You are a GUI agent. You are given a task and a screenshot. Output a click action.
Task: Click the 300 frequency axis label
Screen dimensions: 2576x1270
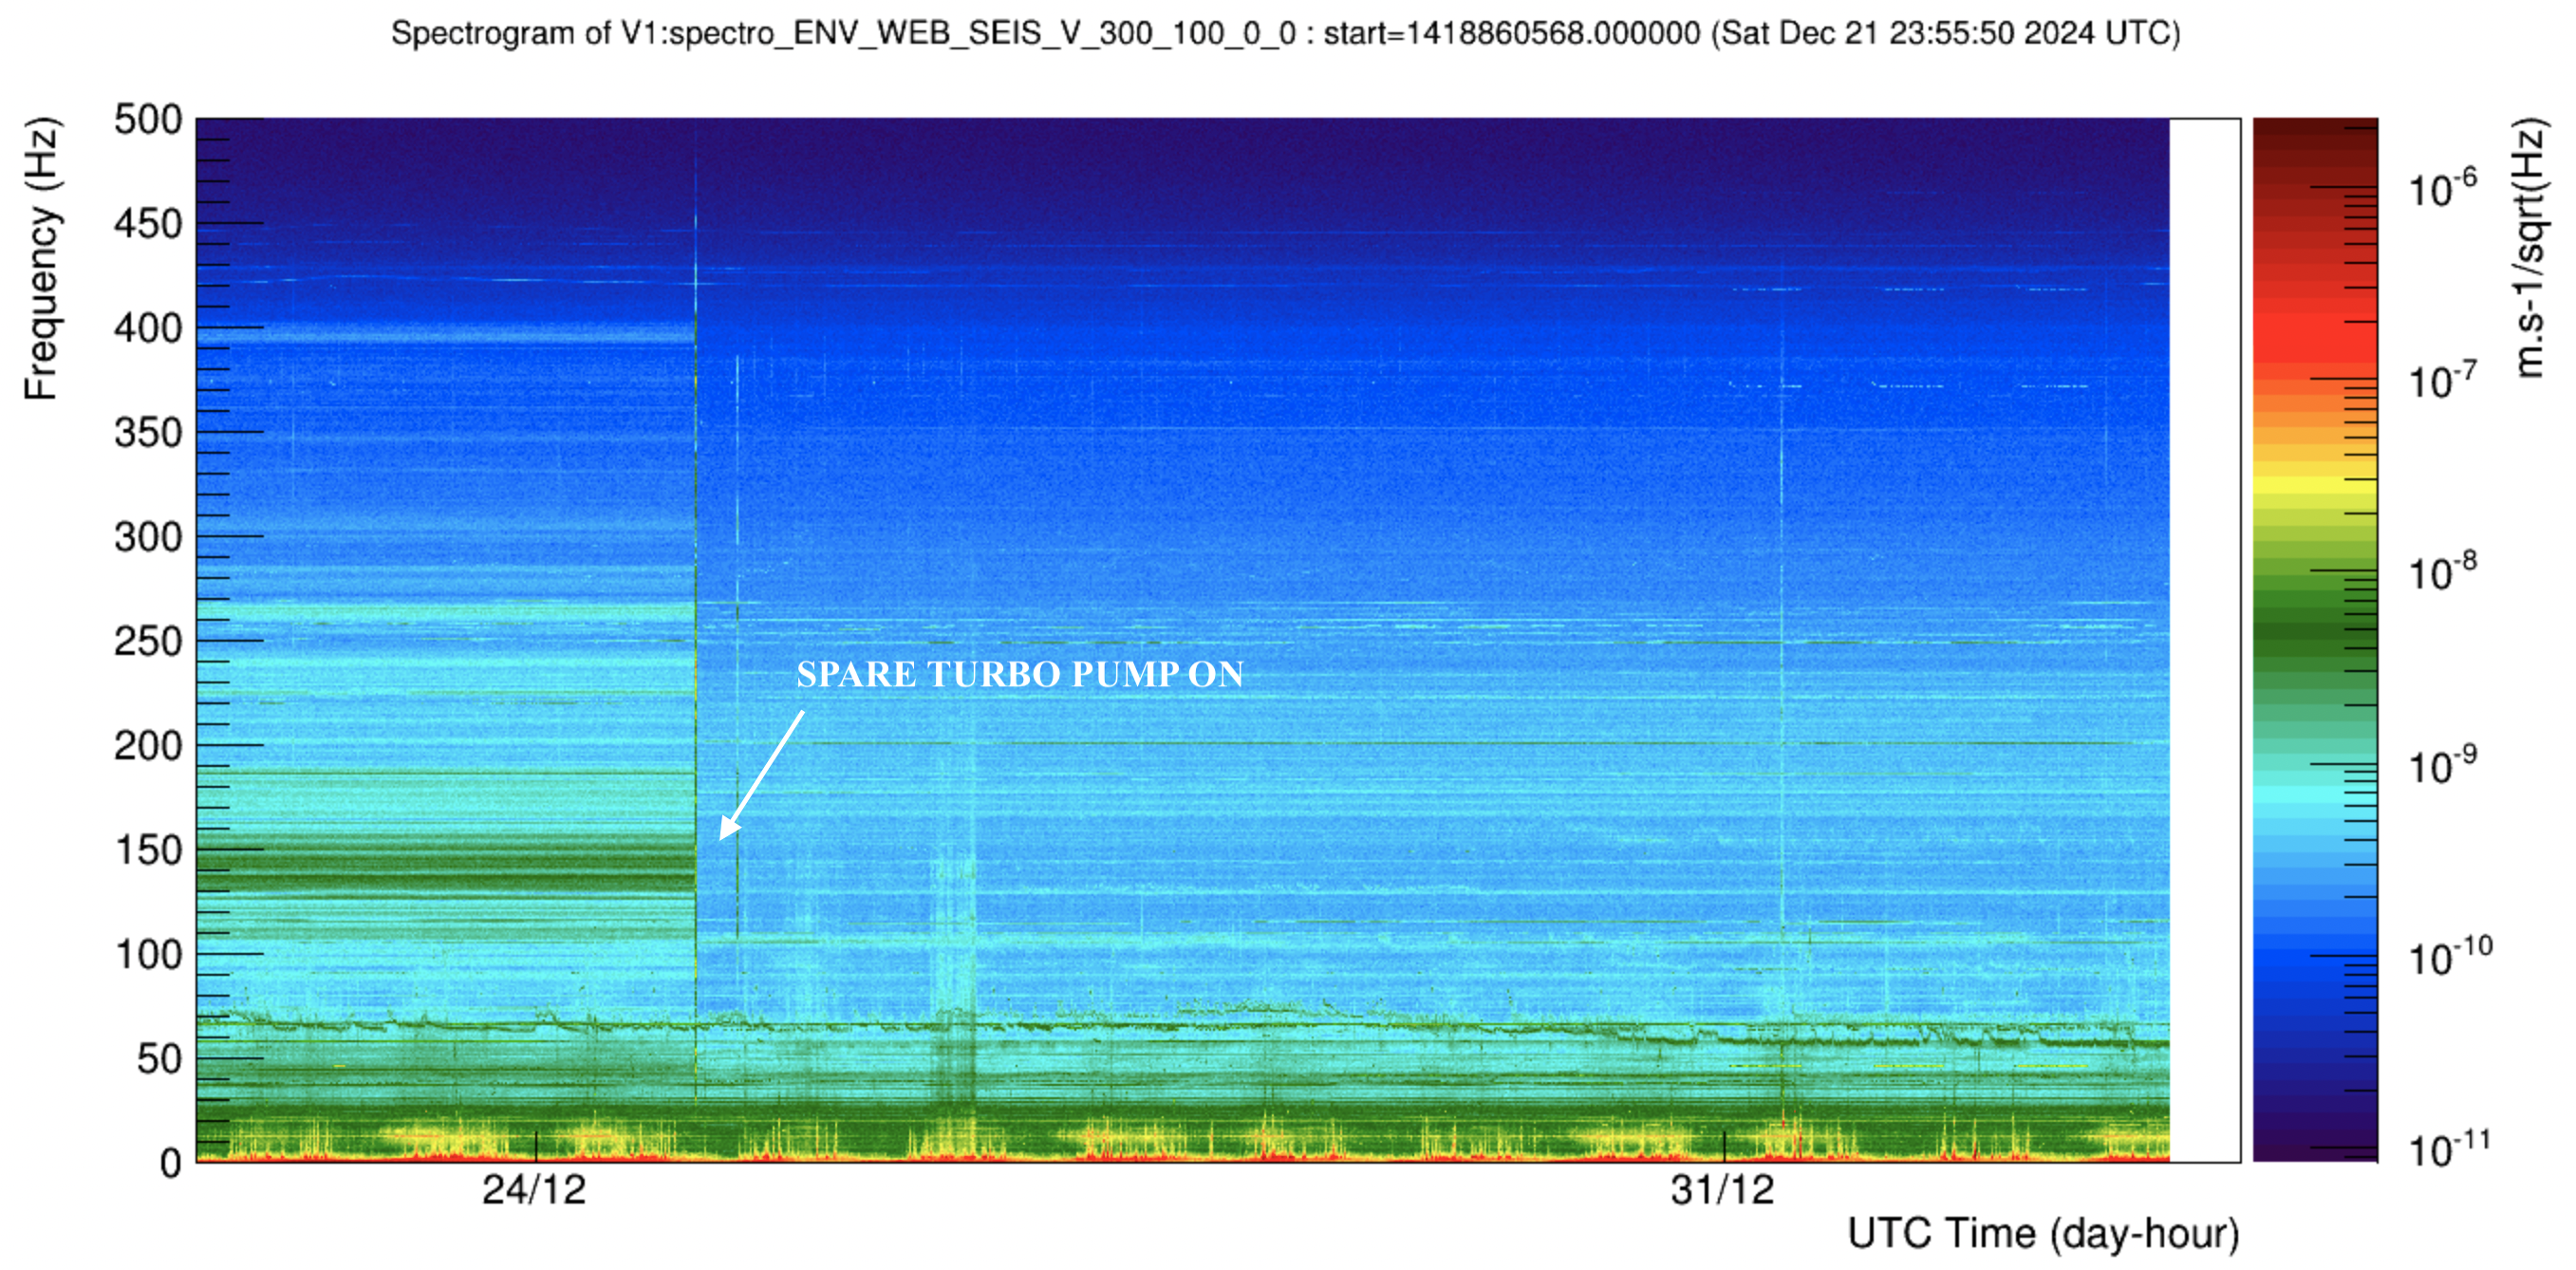pyautogui.click(x=148, y=537)
